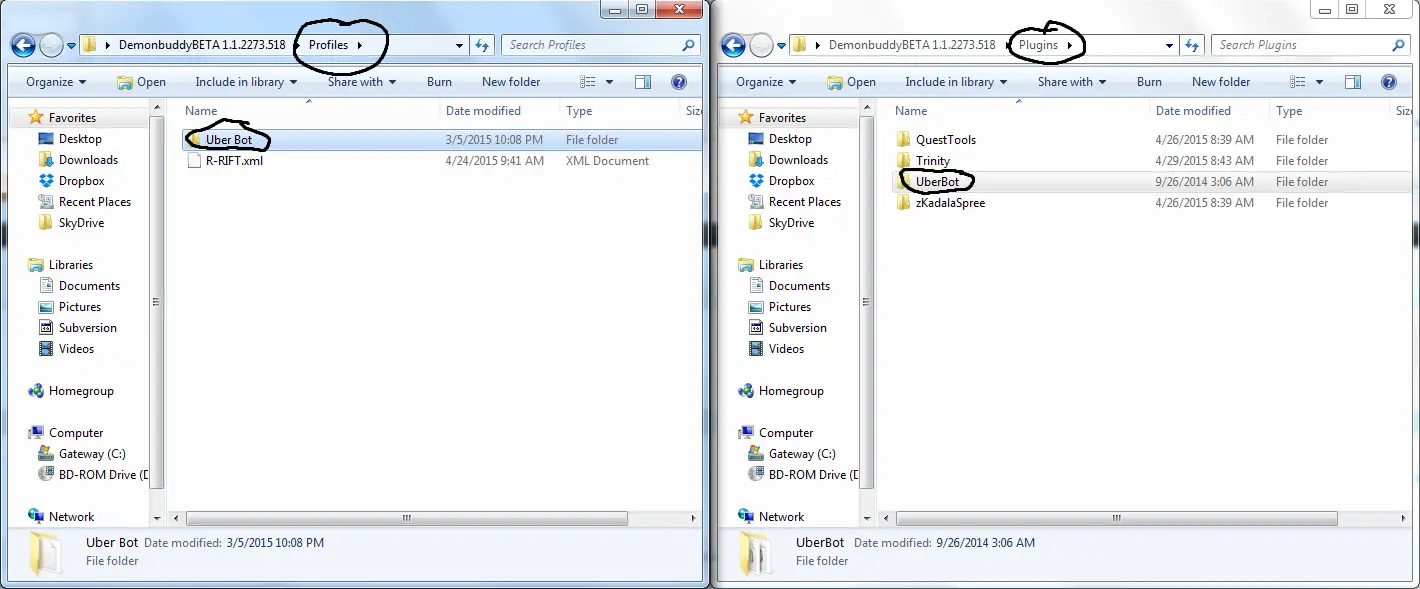Go back in the Profiles window
Image resolution: width=1420 pixels, height=589 pixels.
[x=24, y=45]
